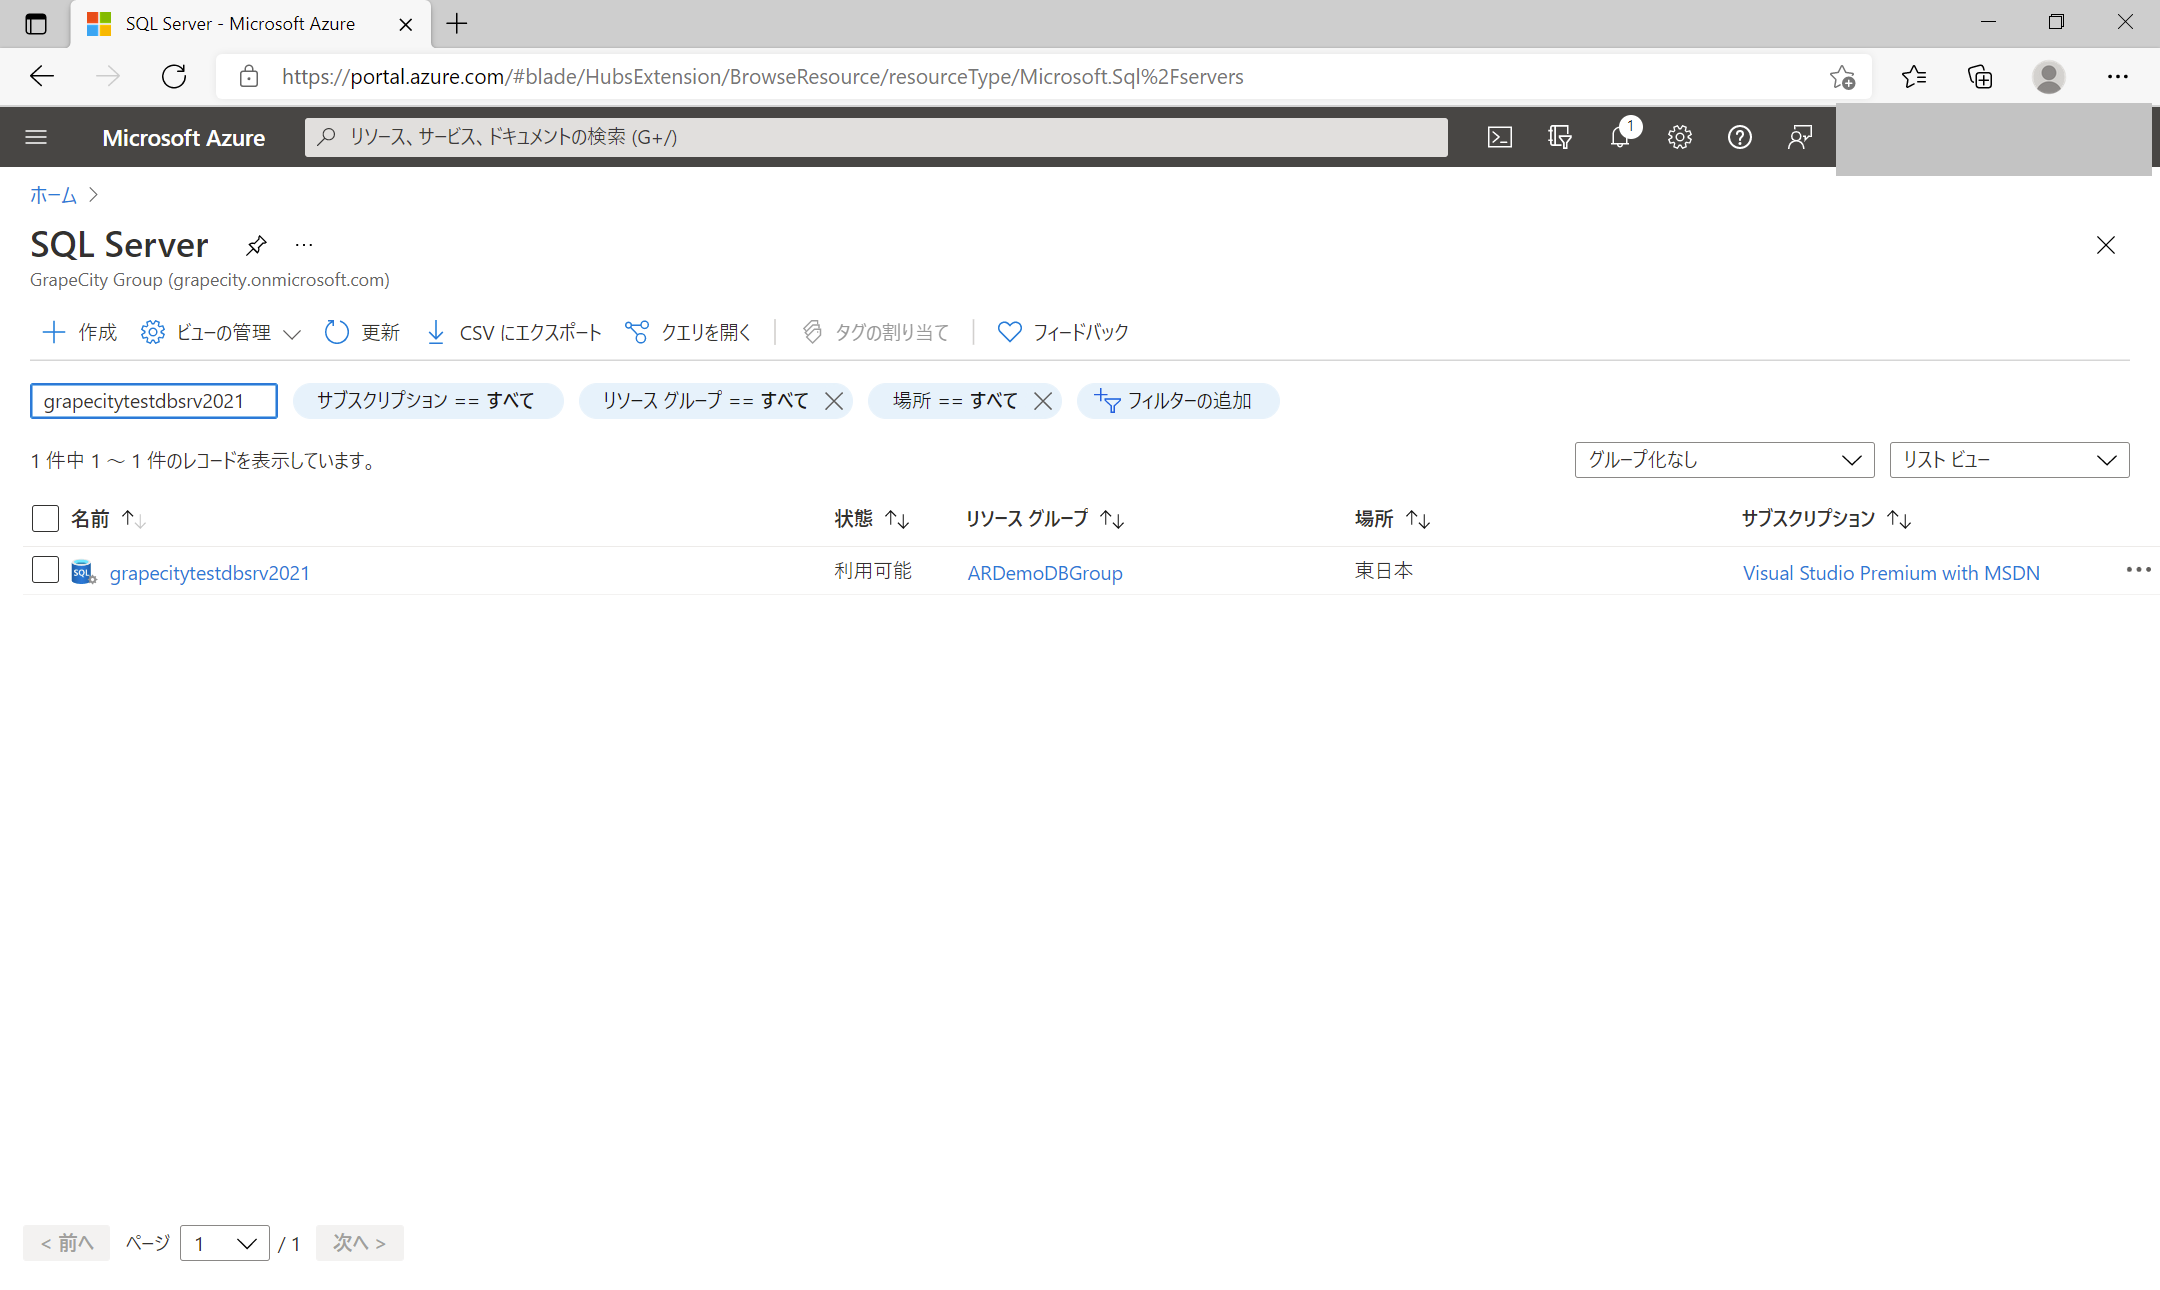2160x1290 pixels.
Task: Sort by リソース グループ column
Action: point(1045,519)
